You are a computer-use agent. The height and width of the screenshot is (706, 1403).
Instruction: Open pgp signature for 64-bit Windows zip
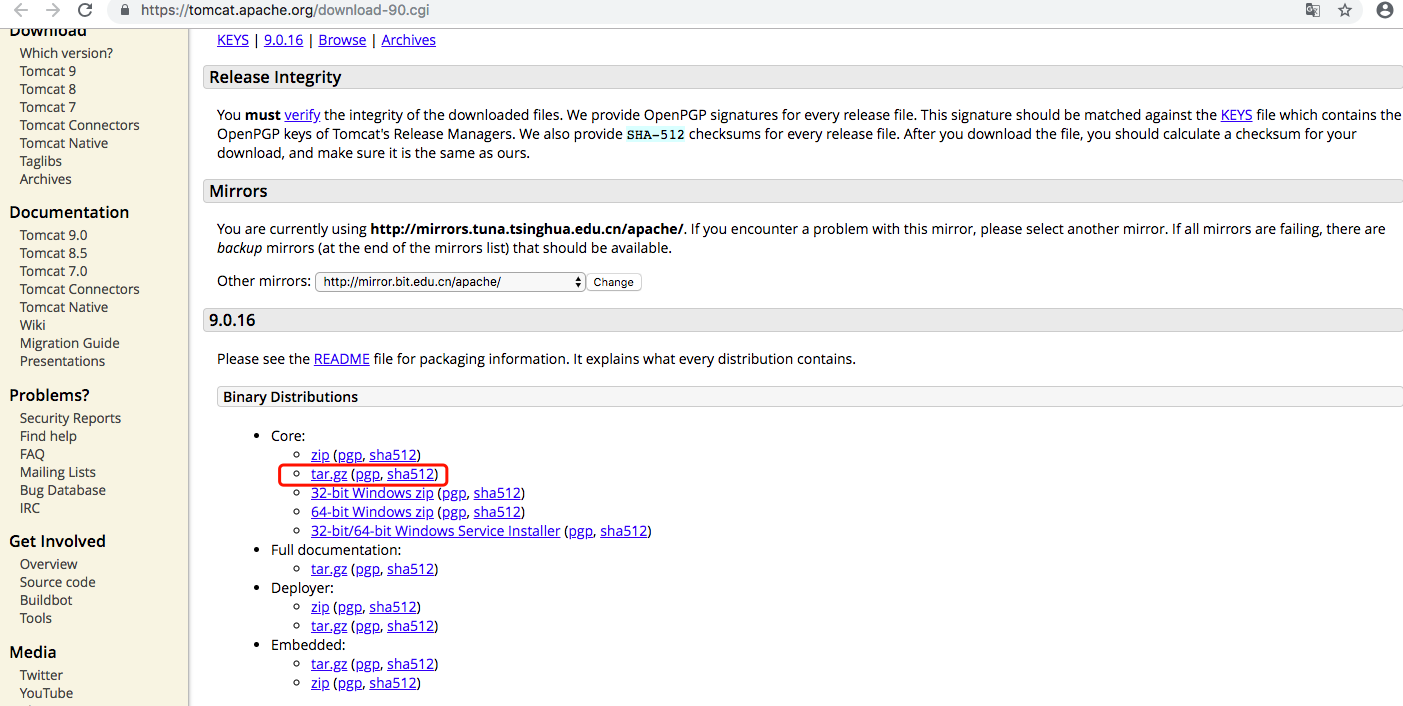pyautogui.click(x=454, y=512)
